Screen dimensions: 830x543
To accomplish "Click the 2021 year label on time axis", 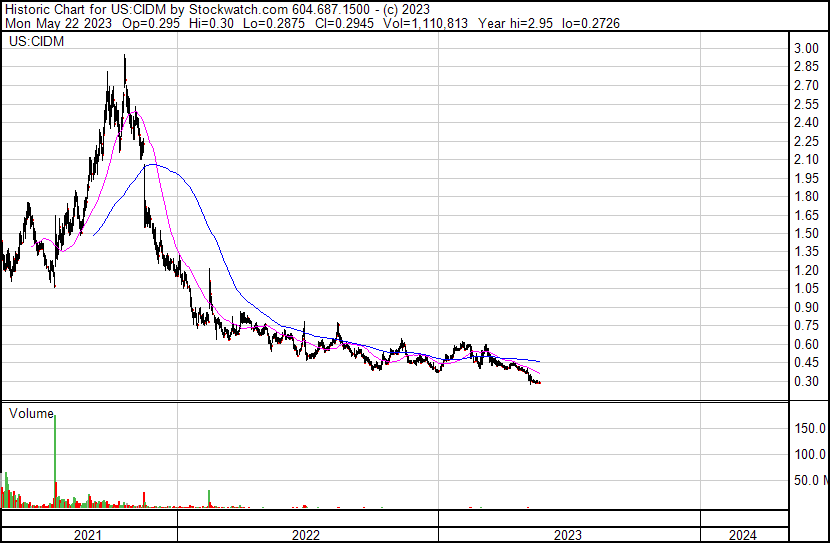I will point(88,535).
